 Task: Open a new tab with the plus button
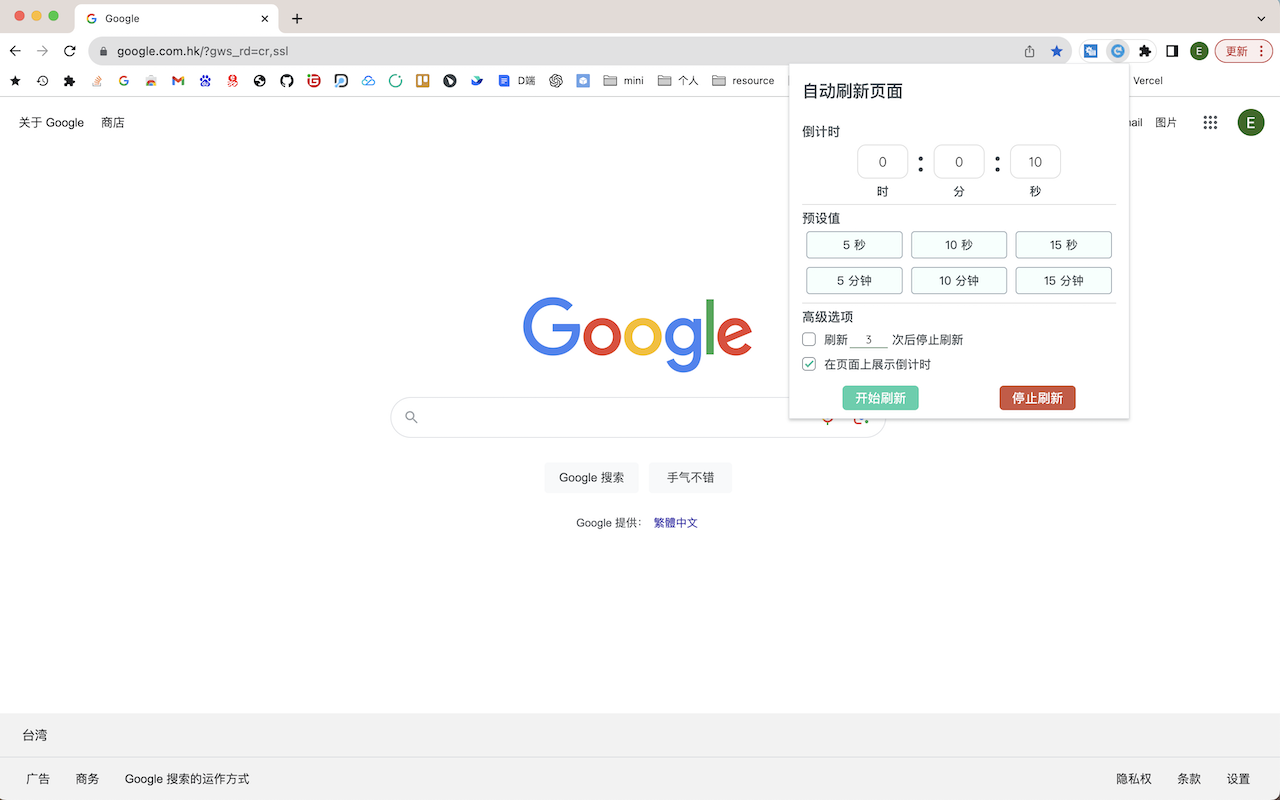tap(297, 18)
